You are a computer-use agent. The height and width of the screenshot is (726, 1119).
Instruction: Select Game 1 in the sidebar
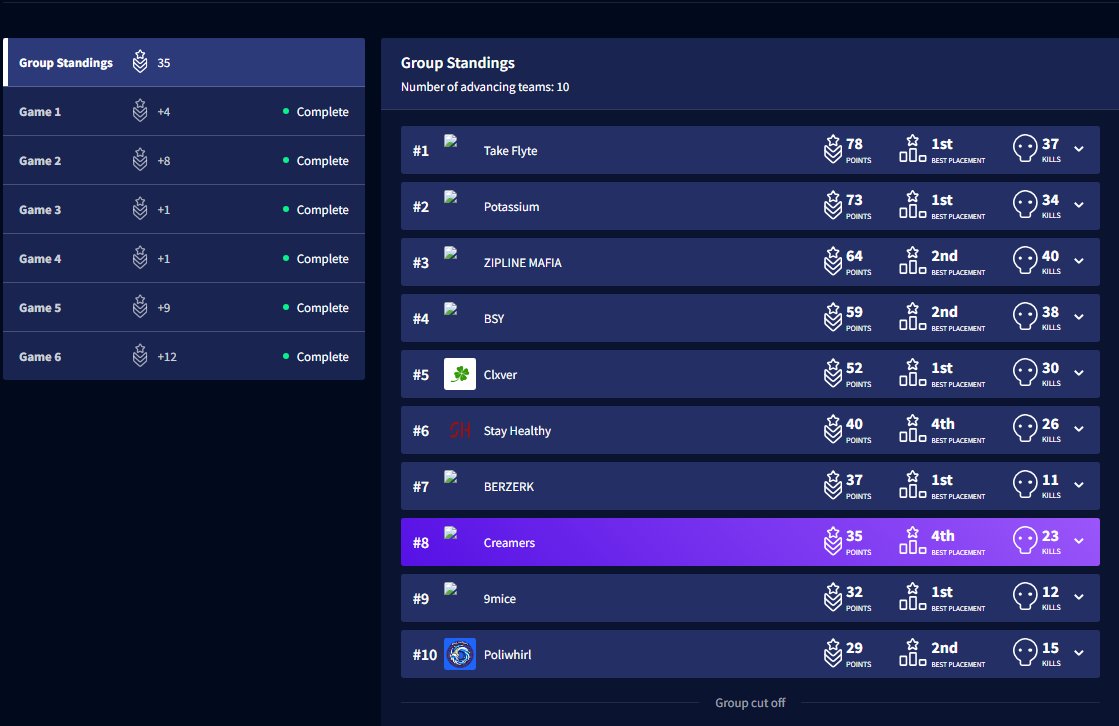184,111
